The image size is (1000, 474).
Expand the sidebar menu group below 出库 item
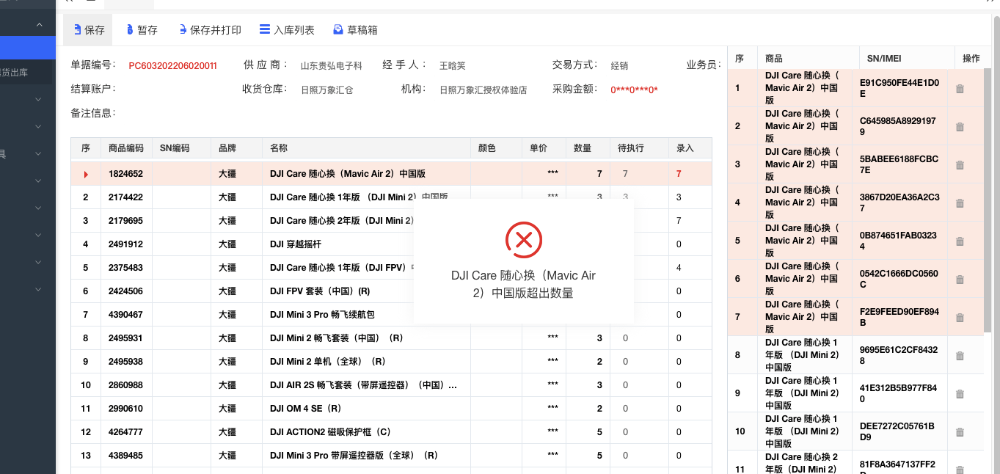(x=38, y=99)
